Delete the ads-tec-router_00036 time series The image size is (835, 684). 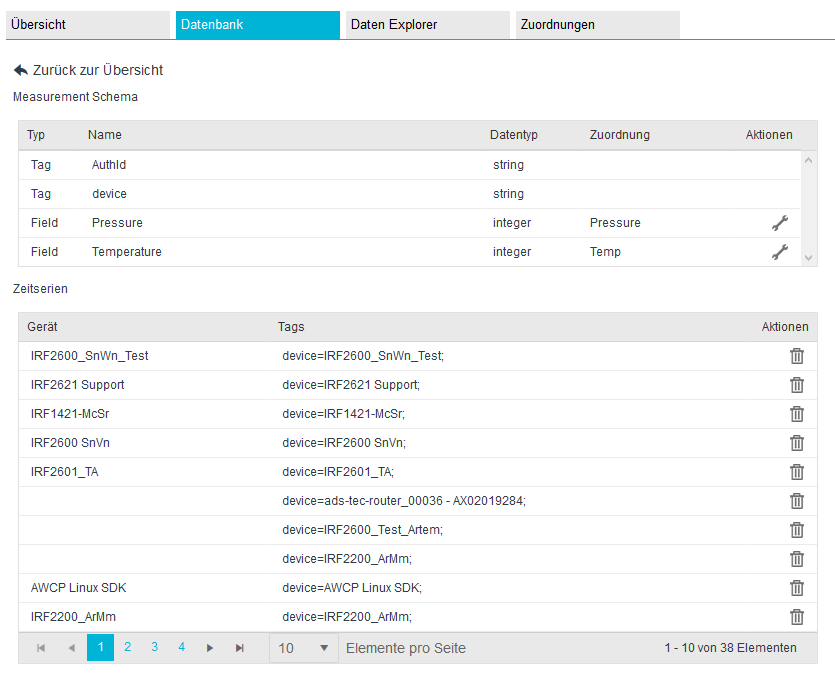797,501
